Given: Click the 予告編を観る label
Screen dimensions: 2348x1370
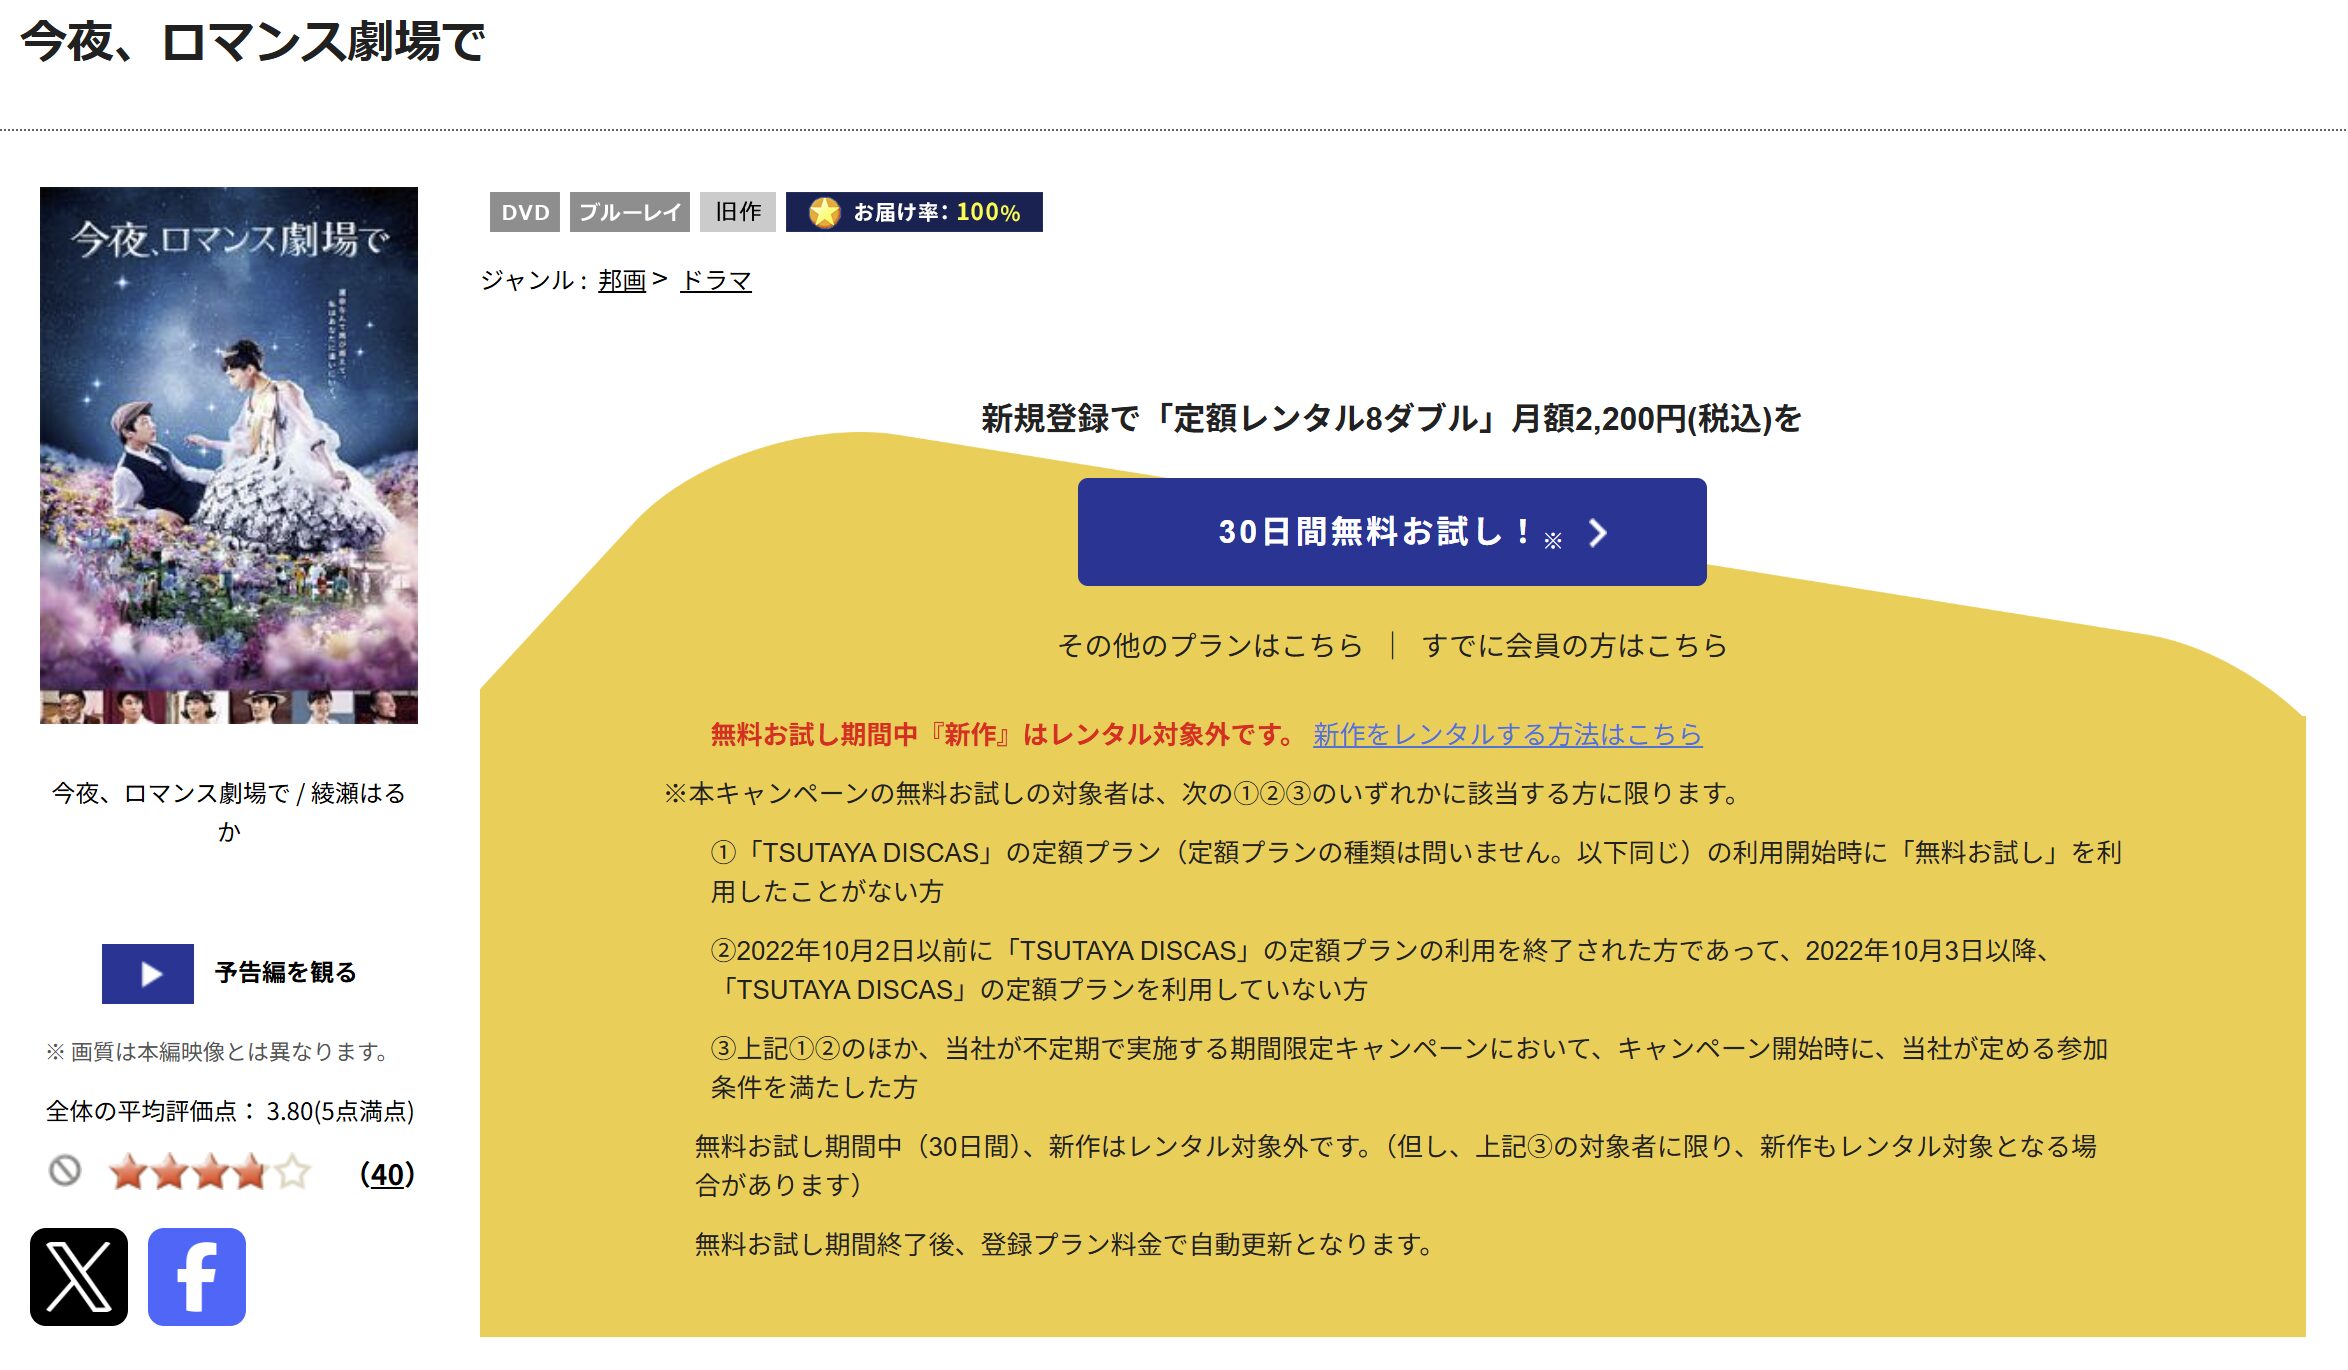Looking at the screenshot, I should [x=286, y=973].
